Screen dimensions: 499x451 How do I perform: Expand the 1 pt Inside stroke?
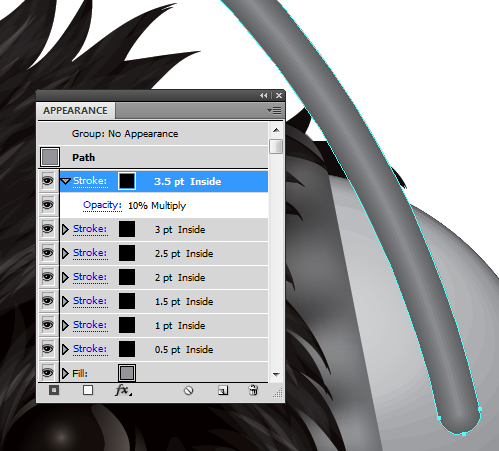coord(65,325)
